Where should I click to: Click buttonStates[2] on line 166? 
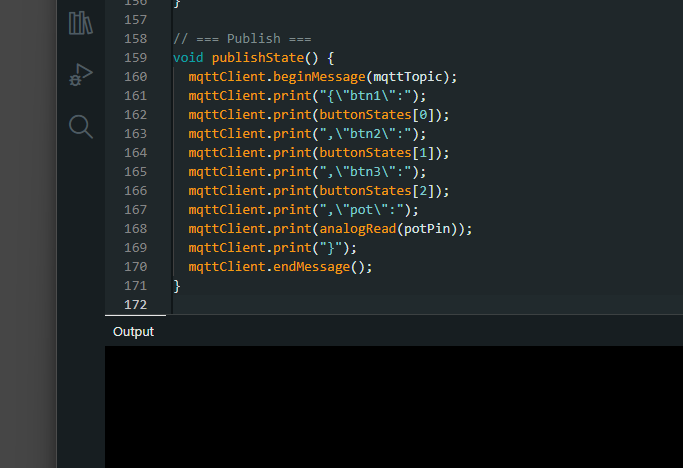380,191
